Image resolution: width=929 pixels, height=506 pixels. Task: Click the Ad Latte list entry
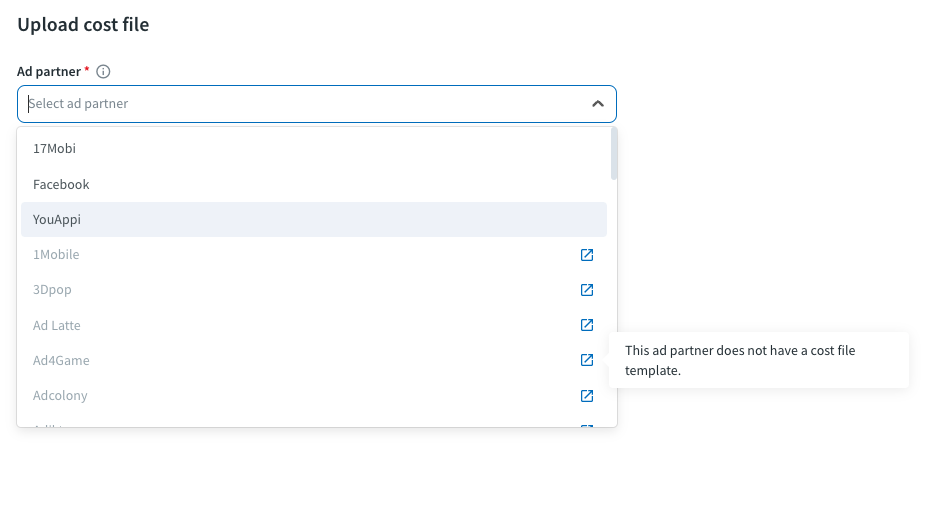tap(314, 325)
